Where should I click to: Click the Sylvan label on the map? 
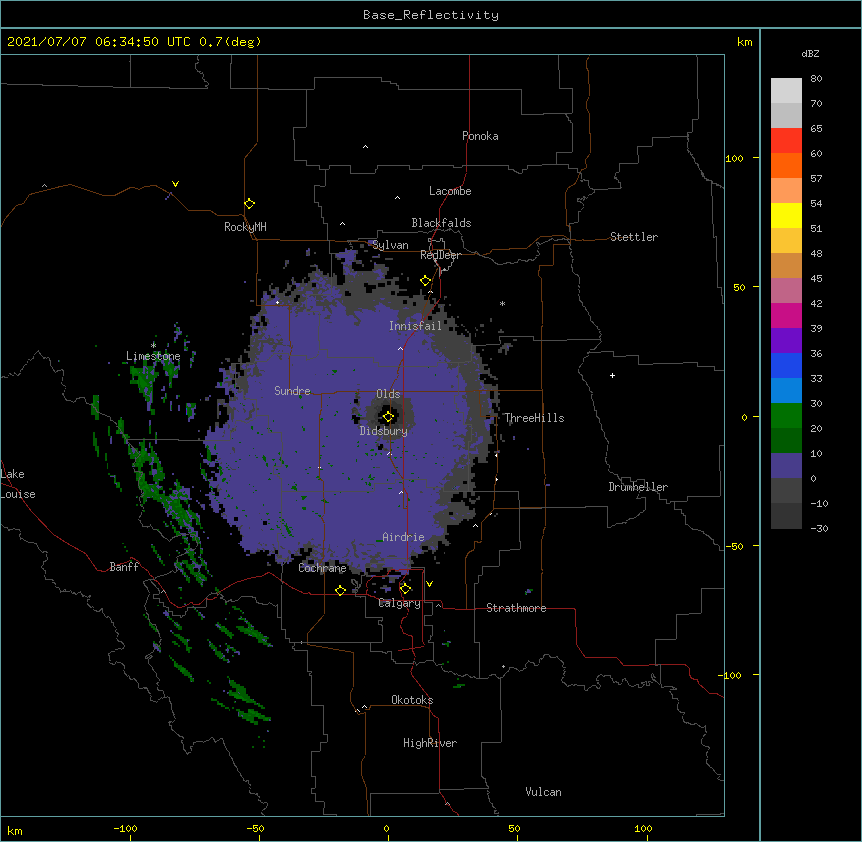pyautogui.click(x=390, y=245)
